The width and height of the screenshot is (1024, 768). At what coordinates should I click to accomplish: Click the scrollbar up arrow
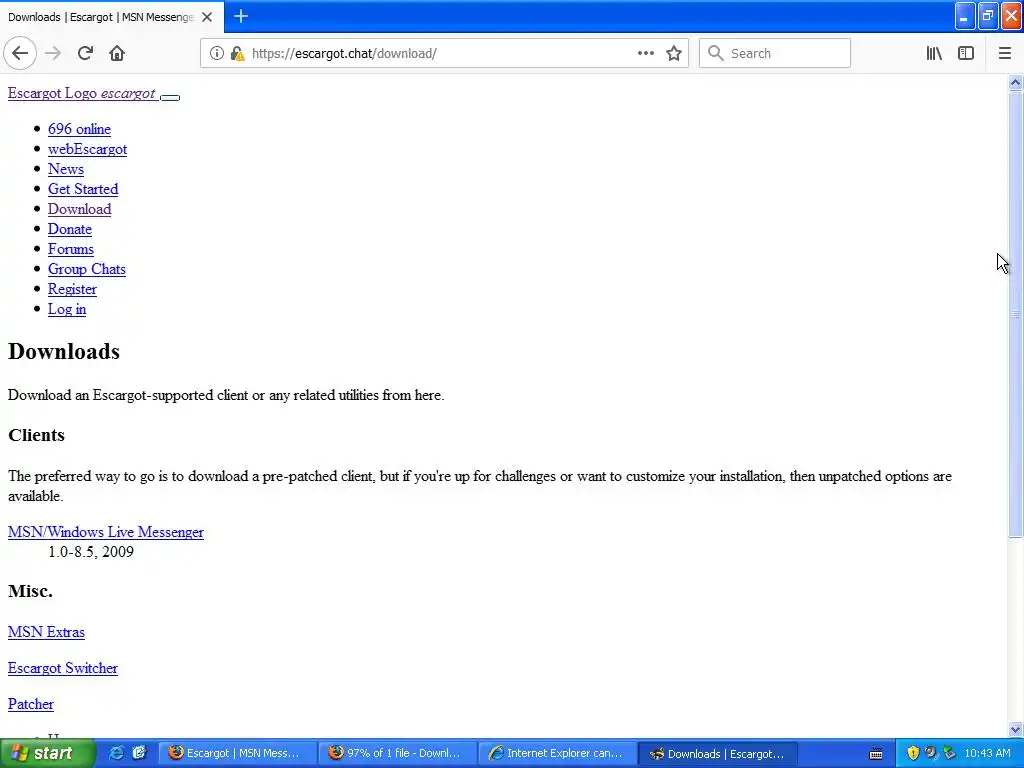pyautogui.click(x=1015, y=83)
